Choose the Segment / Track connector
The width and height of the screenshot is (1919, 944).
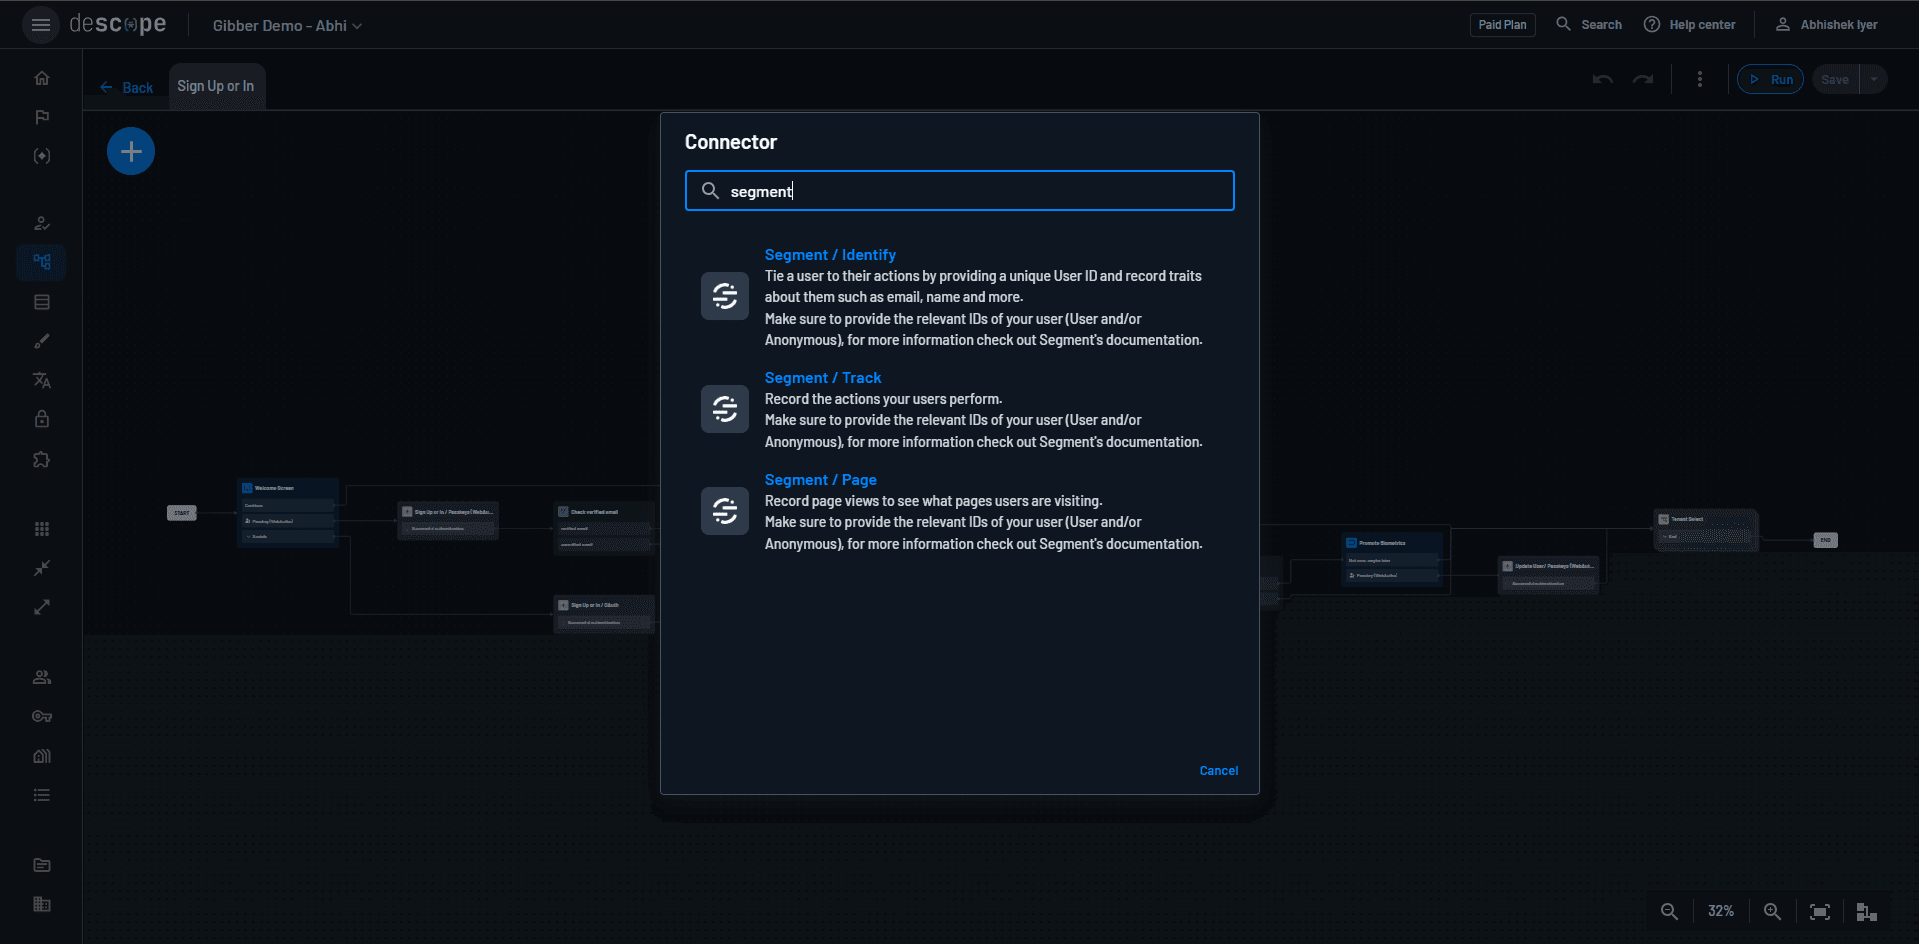[x=823, y=377]
